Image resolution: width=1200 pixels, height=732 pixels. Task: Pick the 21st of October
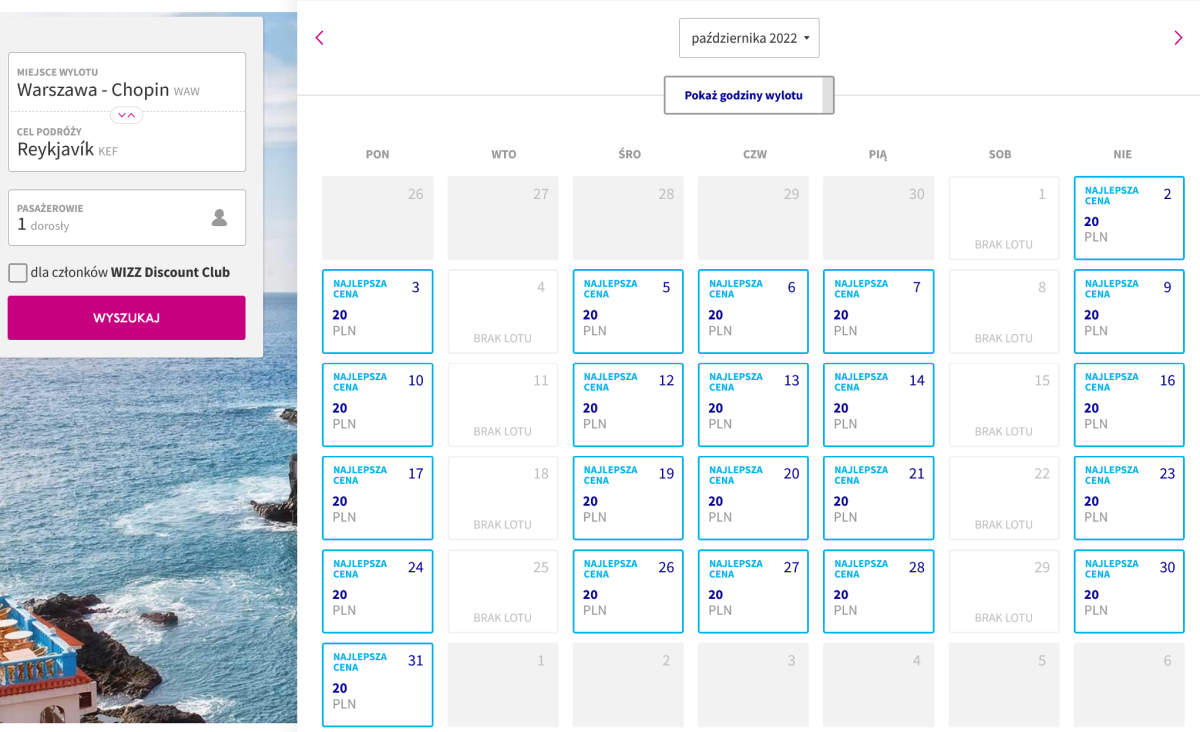[x=879, y=498]
